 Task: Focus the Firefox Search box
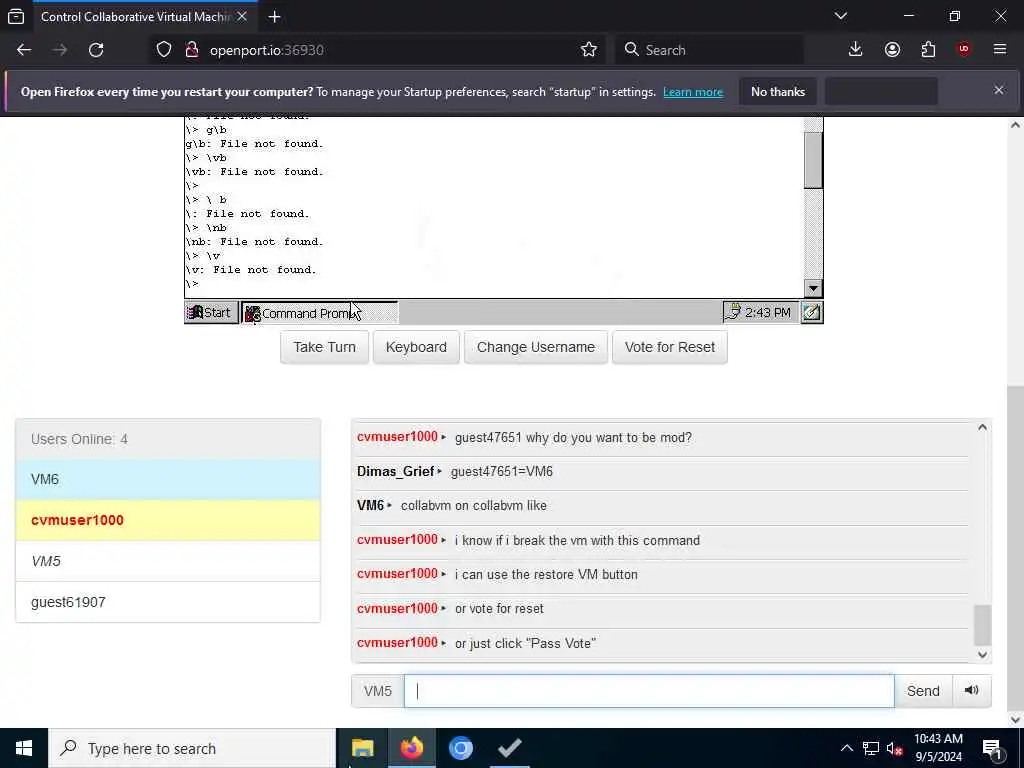coord(709,50)
